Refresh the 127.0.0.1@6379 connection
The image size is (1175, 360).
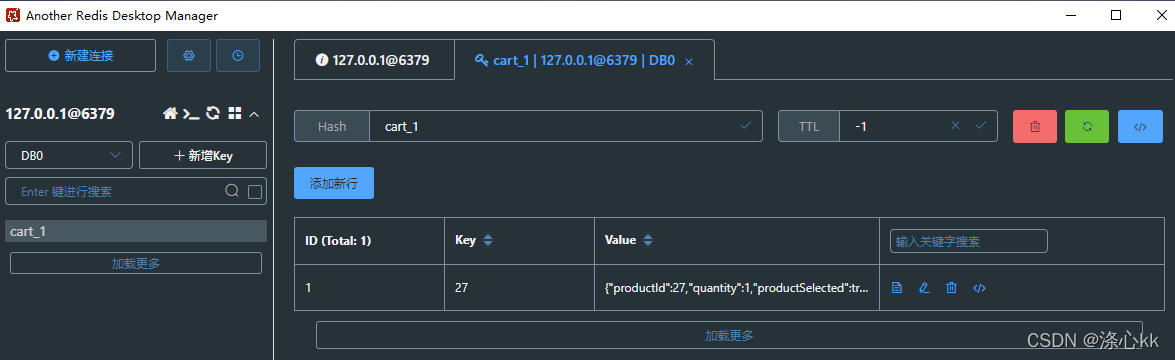pyautogui.click(x=213, y=113)
